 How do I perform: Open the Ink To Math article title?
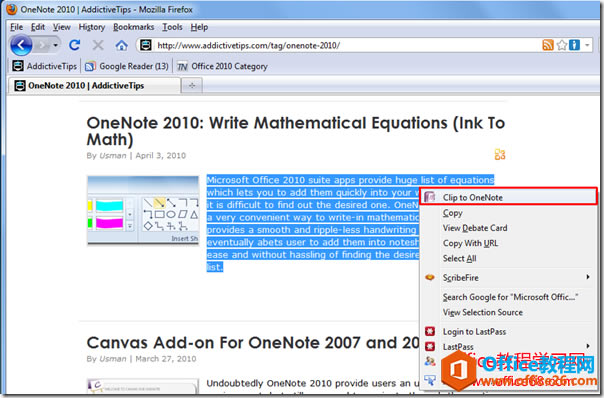pos(295,131)
